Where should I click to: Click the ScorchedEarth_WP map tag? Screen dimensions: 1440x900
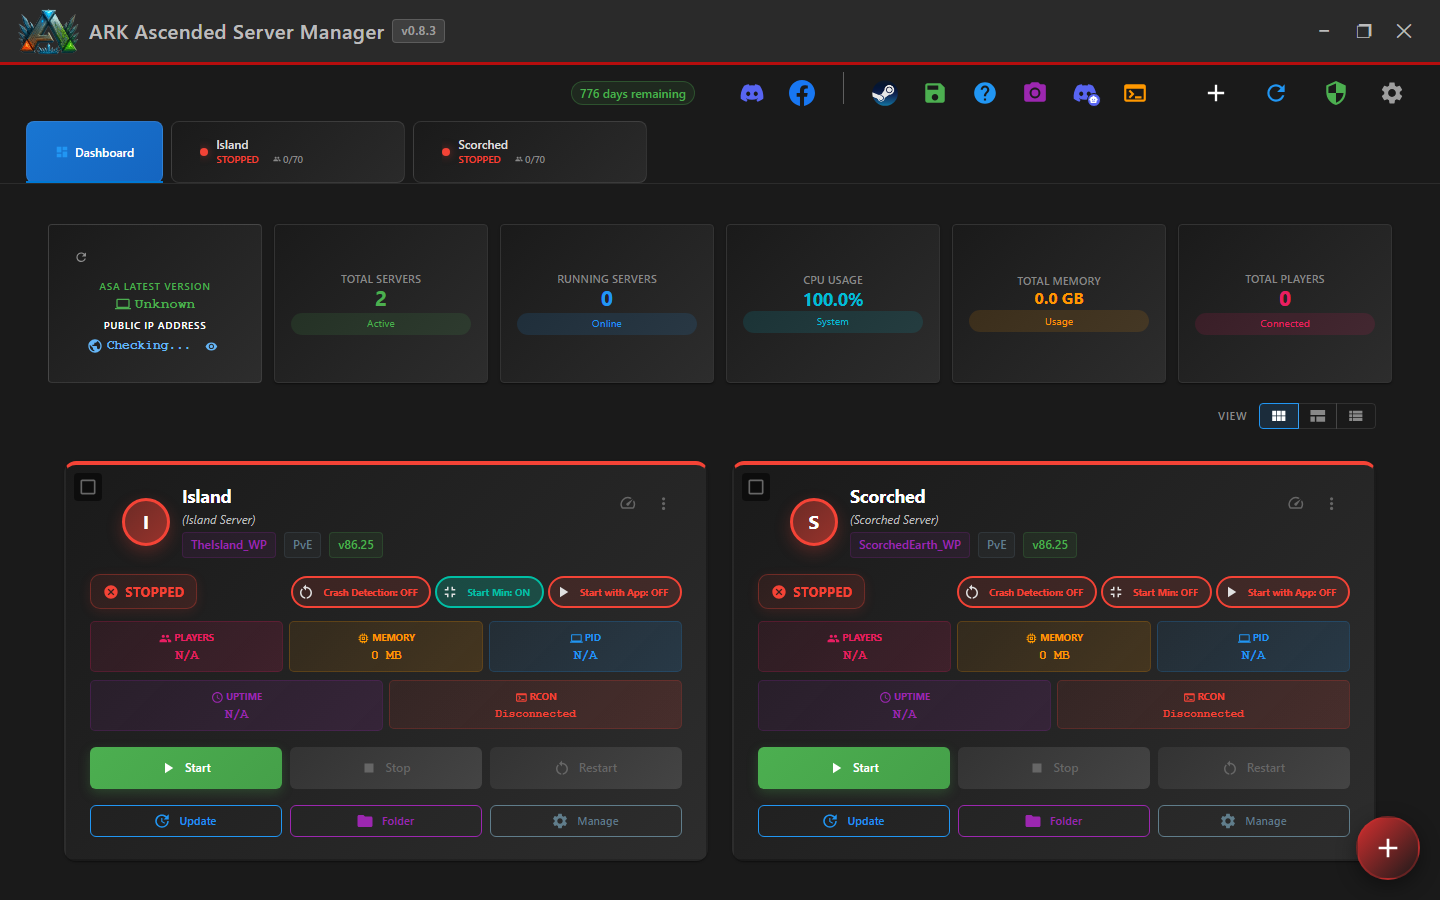[x=910, y=545]
